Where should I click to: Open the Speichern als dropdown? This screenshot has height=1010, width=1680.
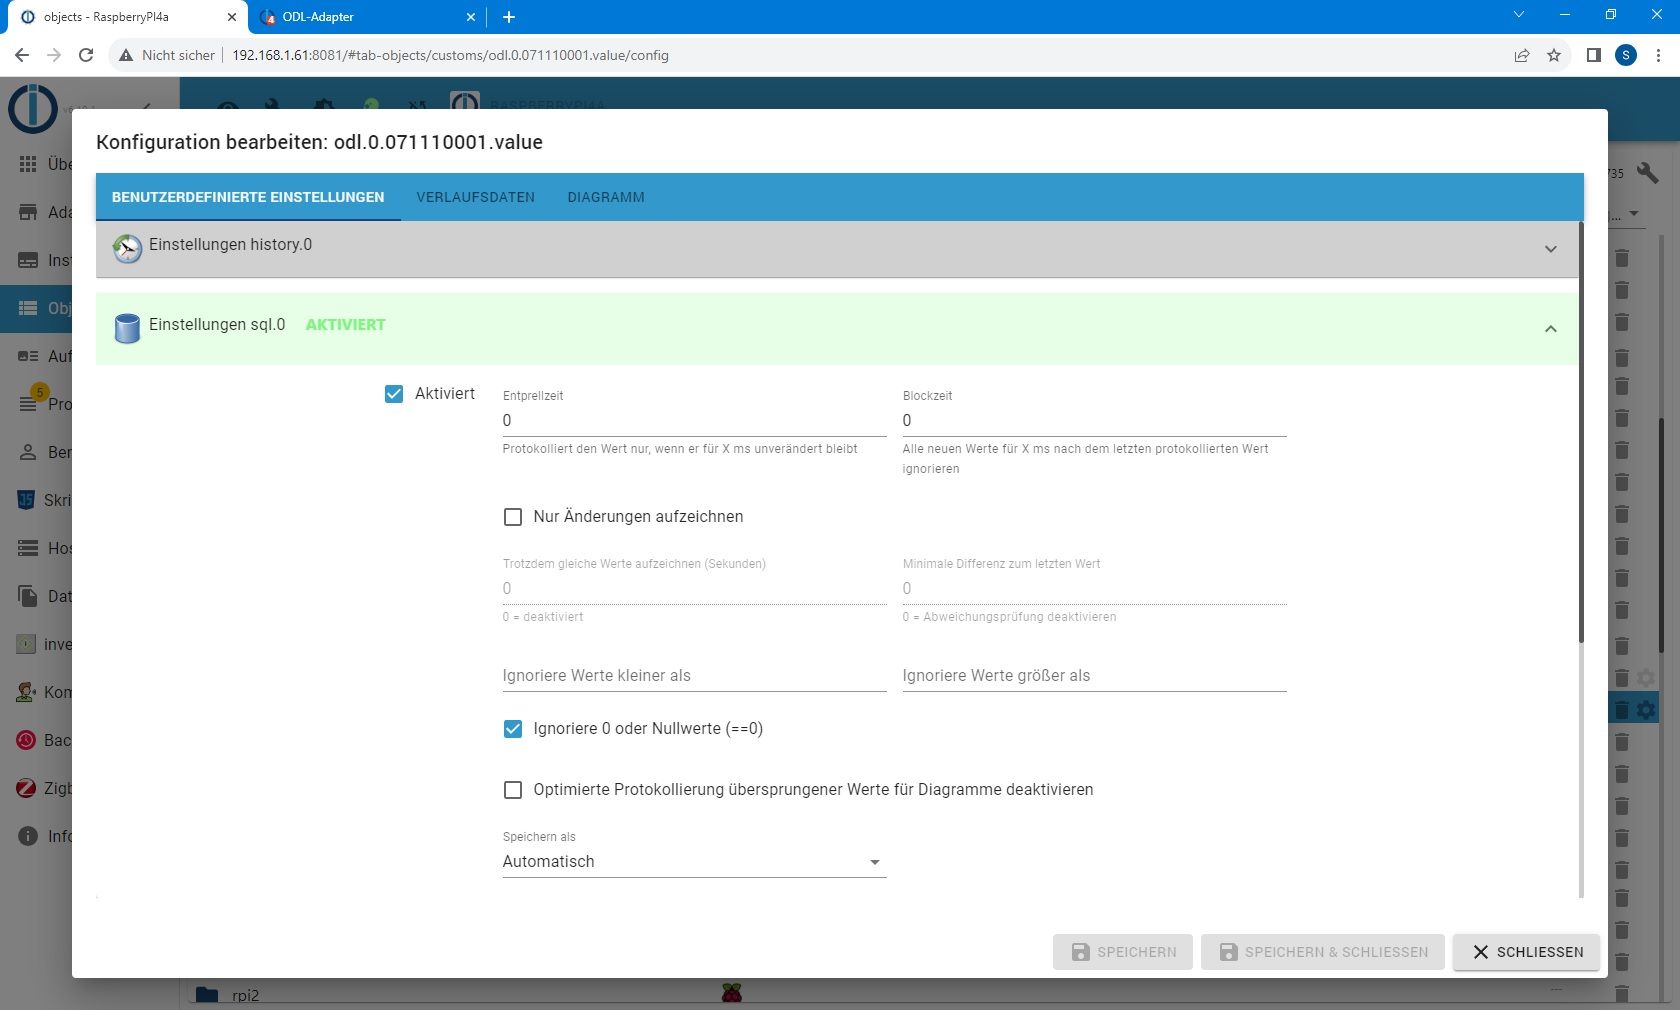tap(694, 862)
